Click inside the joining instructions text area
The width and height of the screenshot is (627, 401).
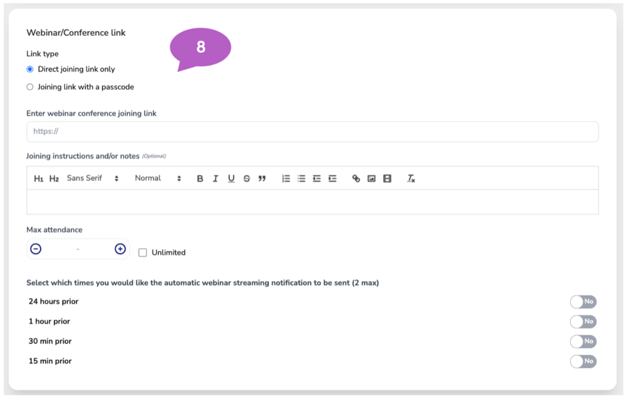pos(312,202)
